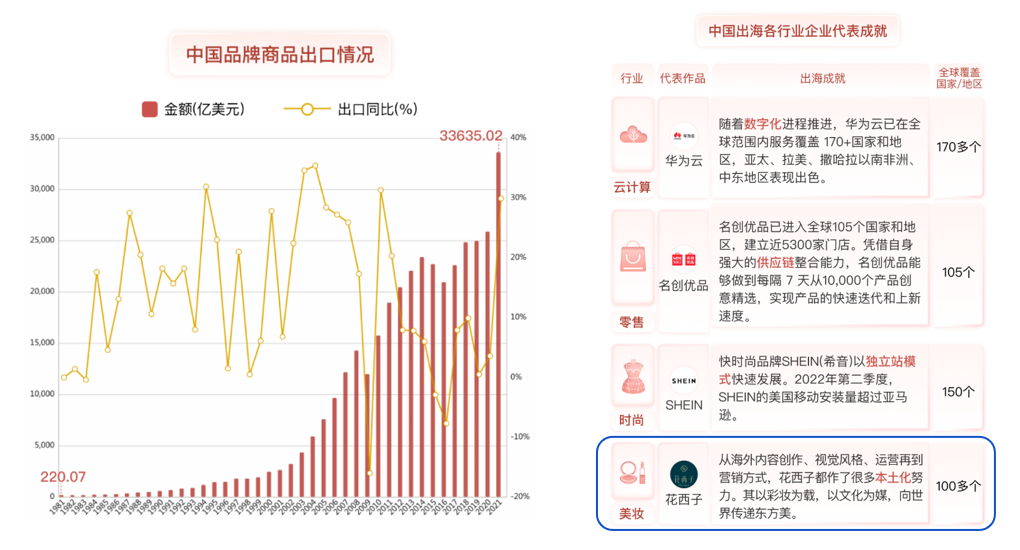Click the 0% right axis label
The width and height of the screenshot is (1020, 550).
point(516,377)
